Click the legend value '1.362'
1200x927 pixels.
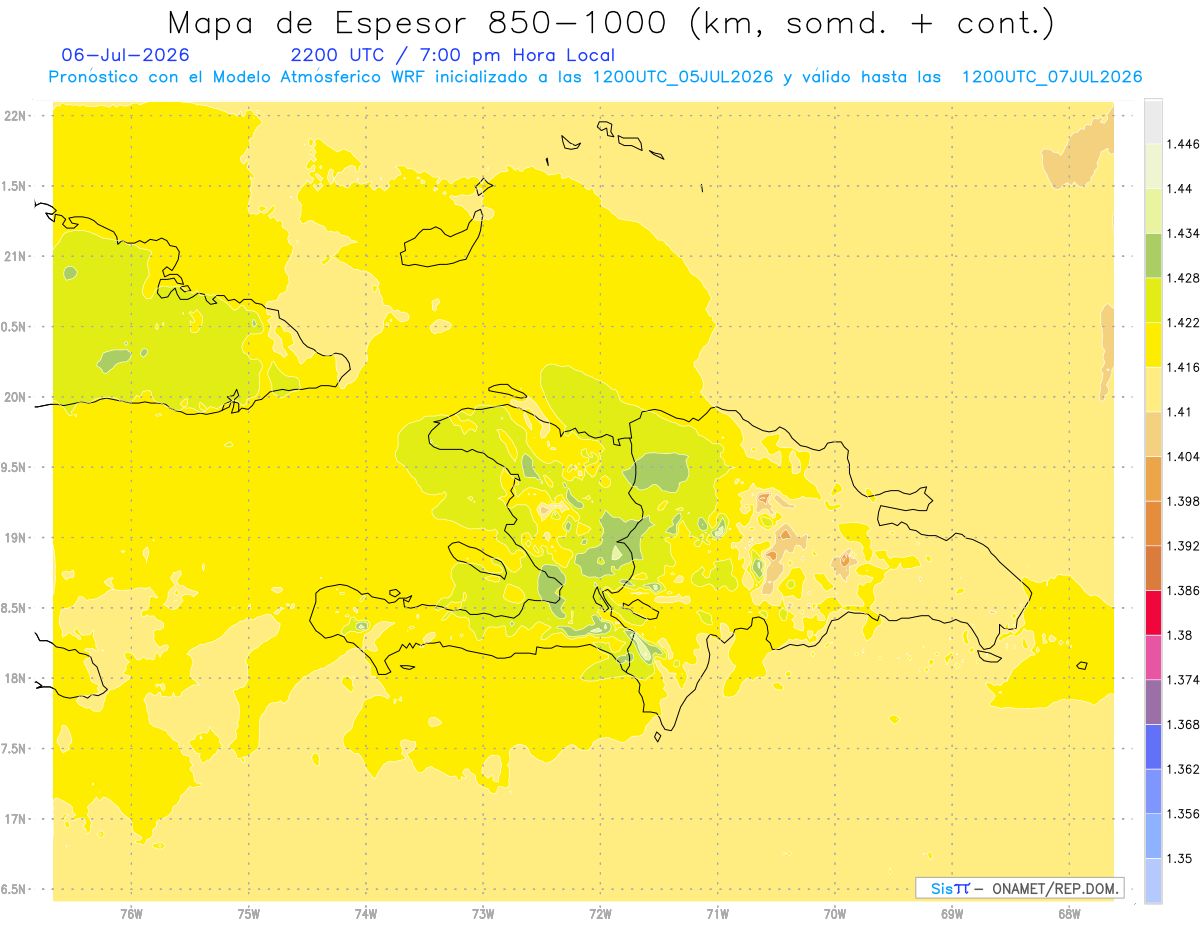[x=1183, y=769]
